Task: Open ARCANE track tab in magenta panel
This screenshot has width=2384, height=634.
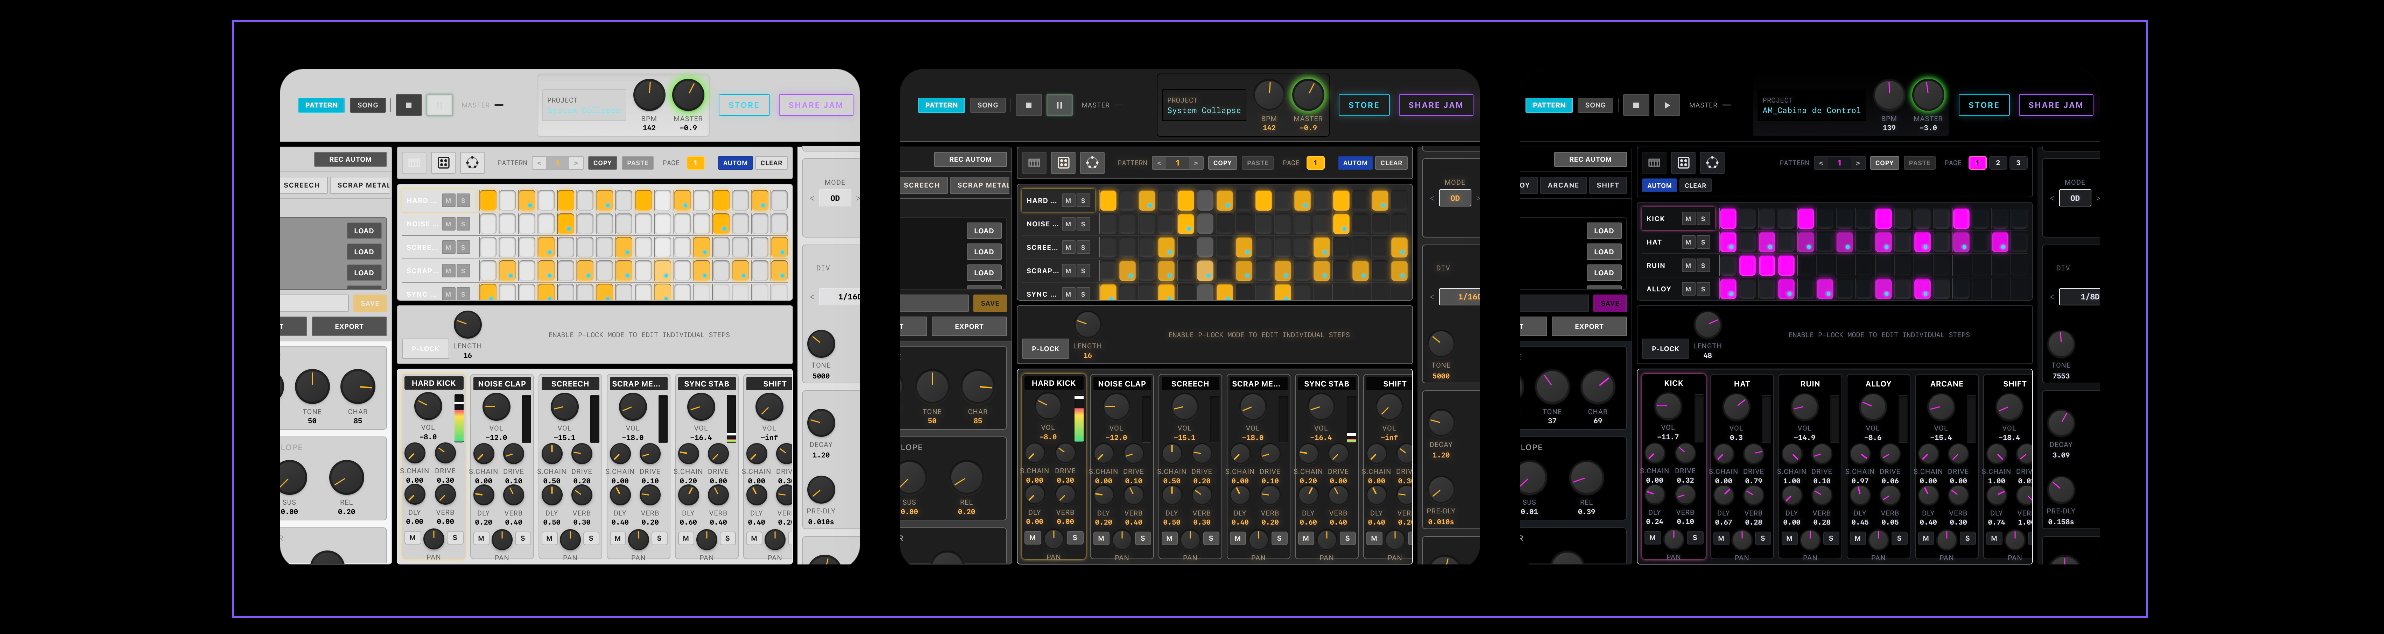Action: 1563,185
